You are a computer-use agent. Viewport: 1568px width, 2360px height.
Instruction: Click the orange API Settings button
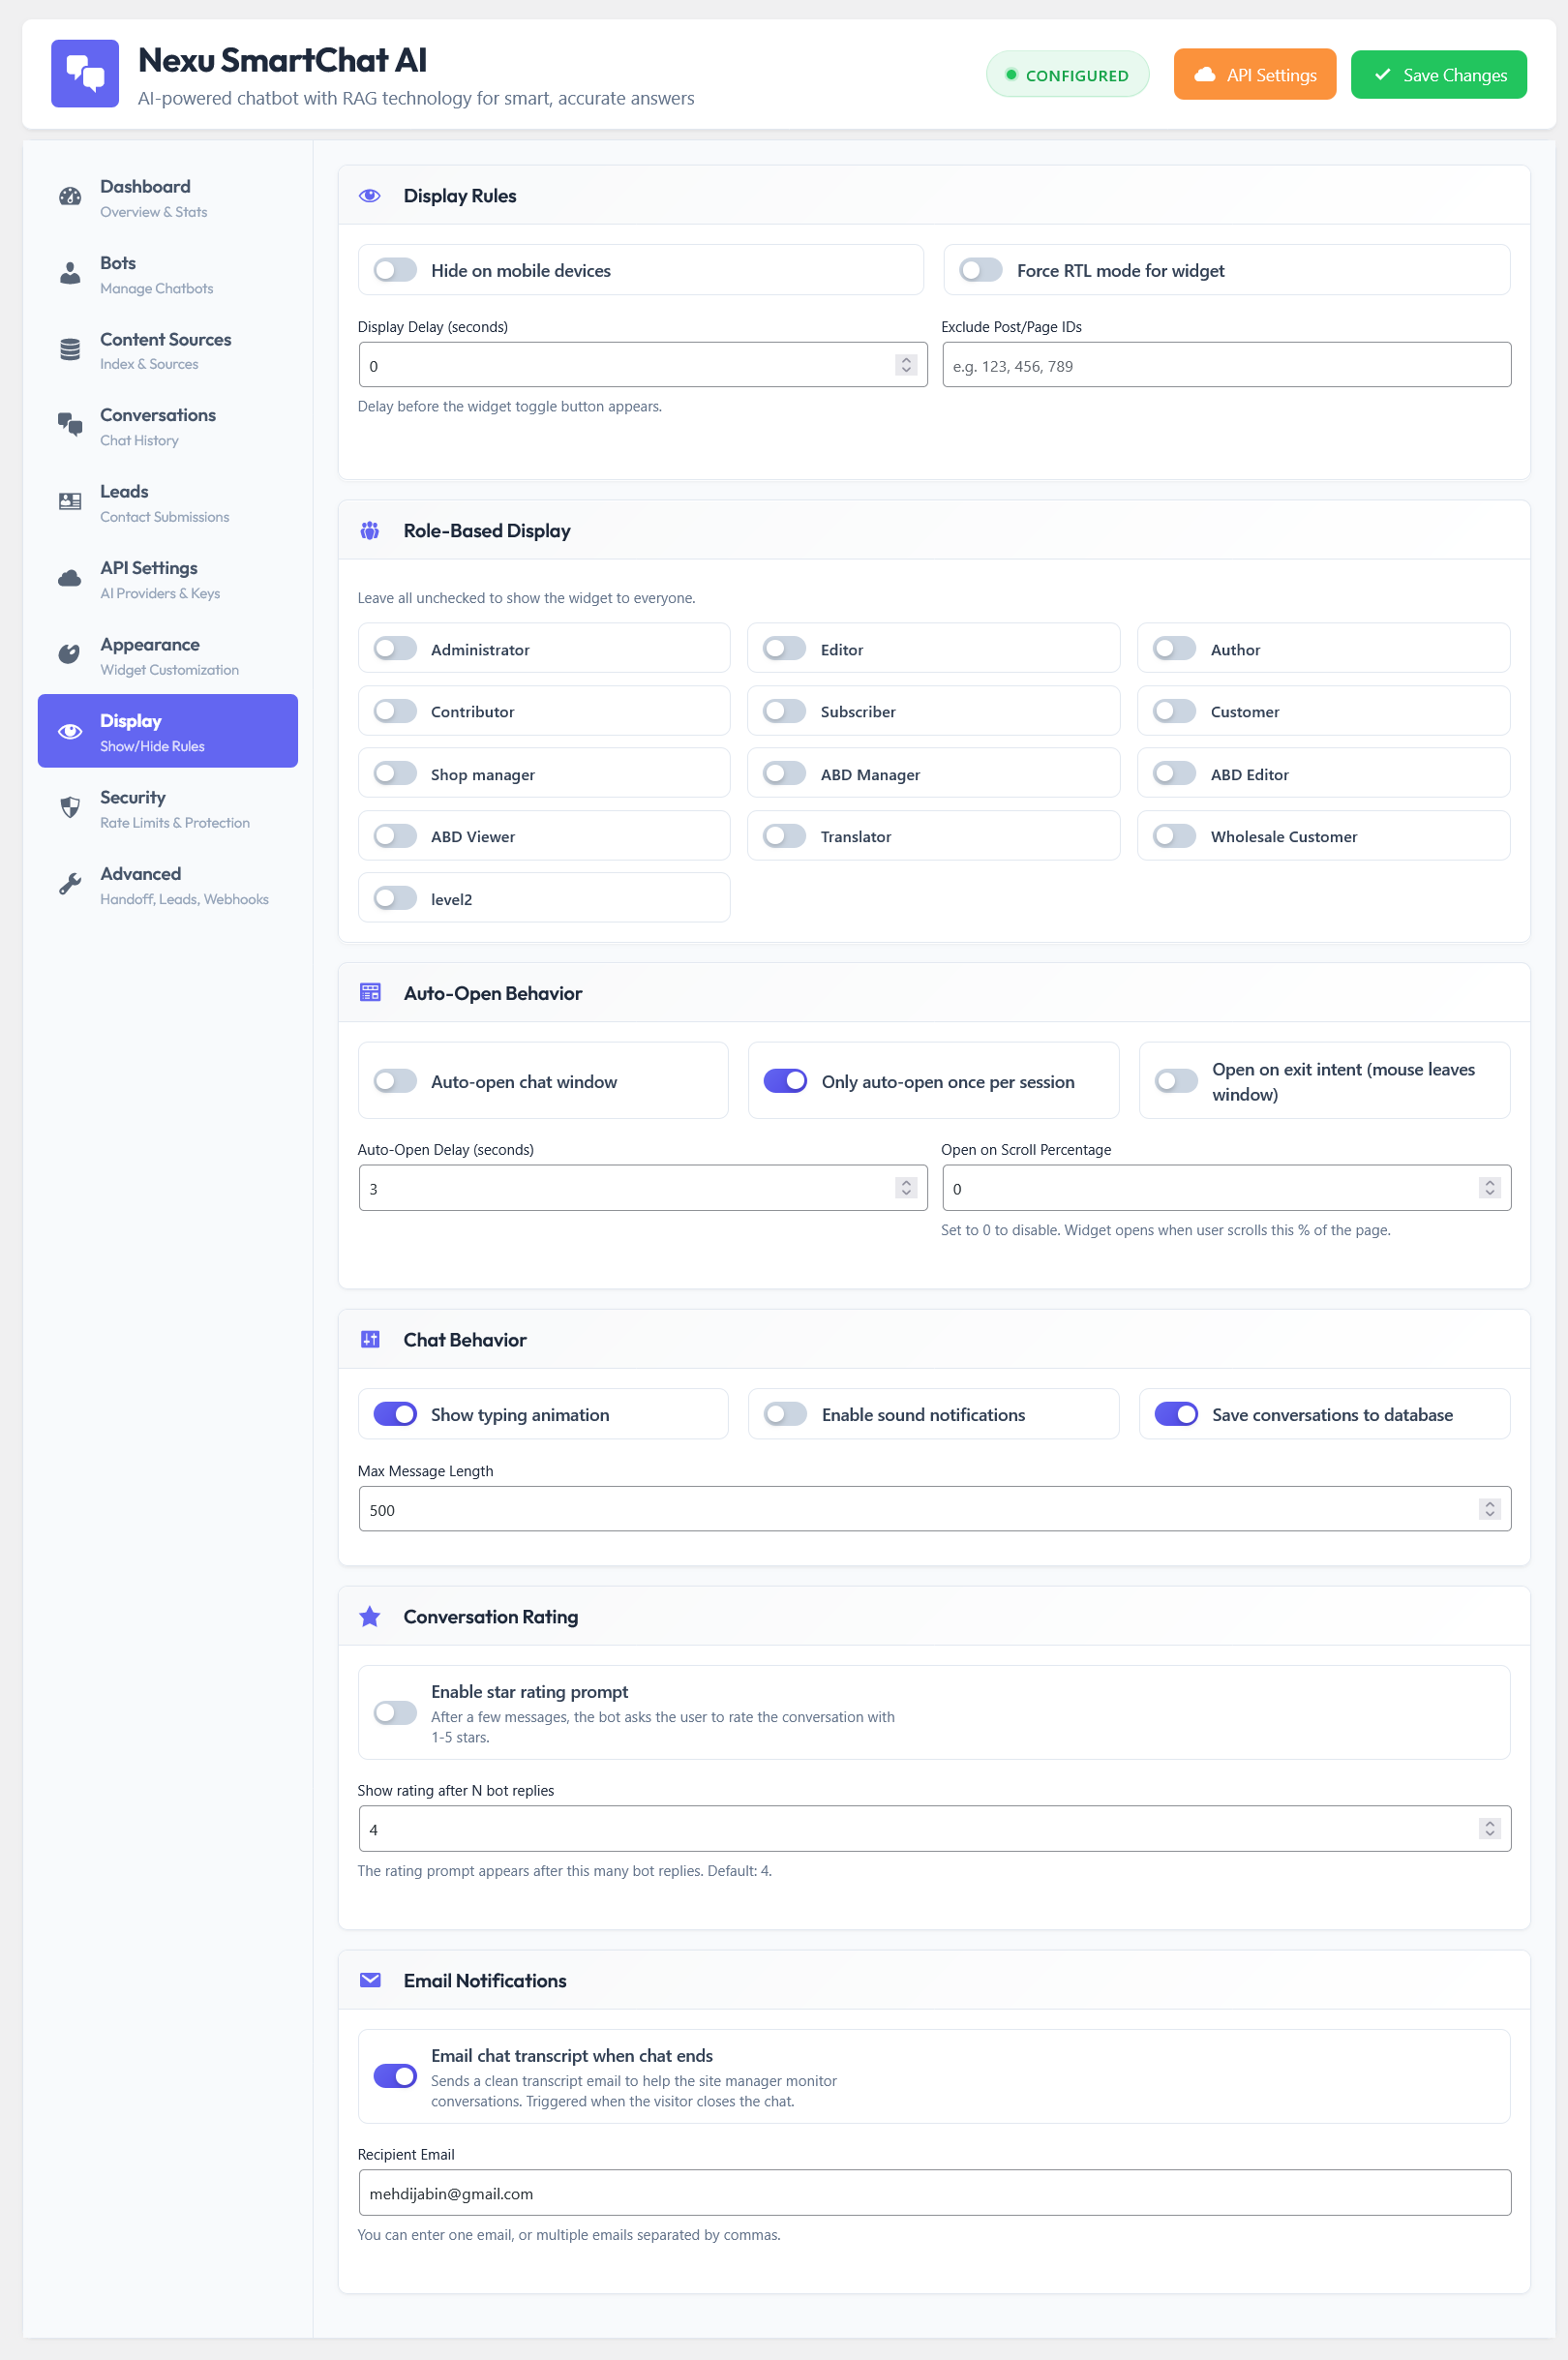point(1255,75)
